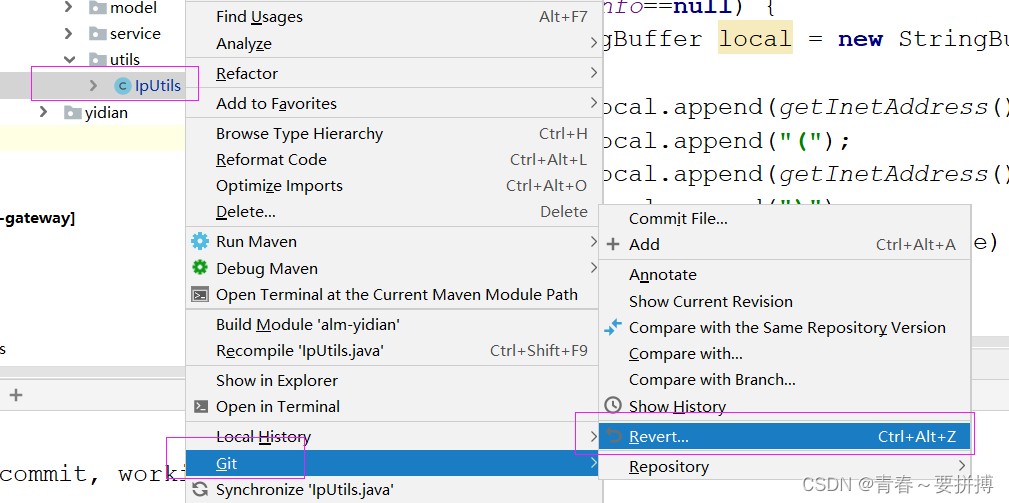Click the terminal icon beside Open Terminal at Maven Module Path
This screenshot has height=503, width=1009.
coord(200,294)
